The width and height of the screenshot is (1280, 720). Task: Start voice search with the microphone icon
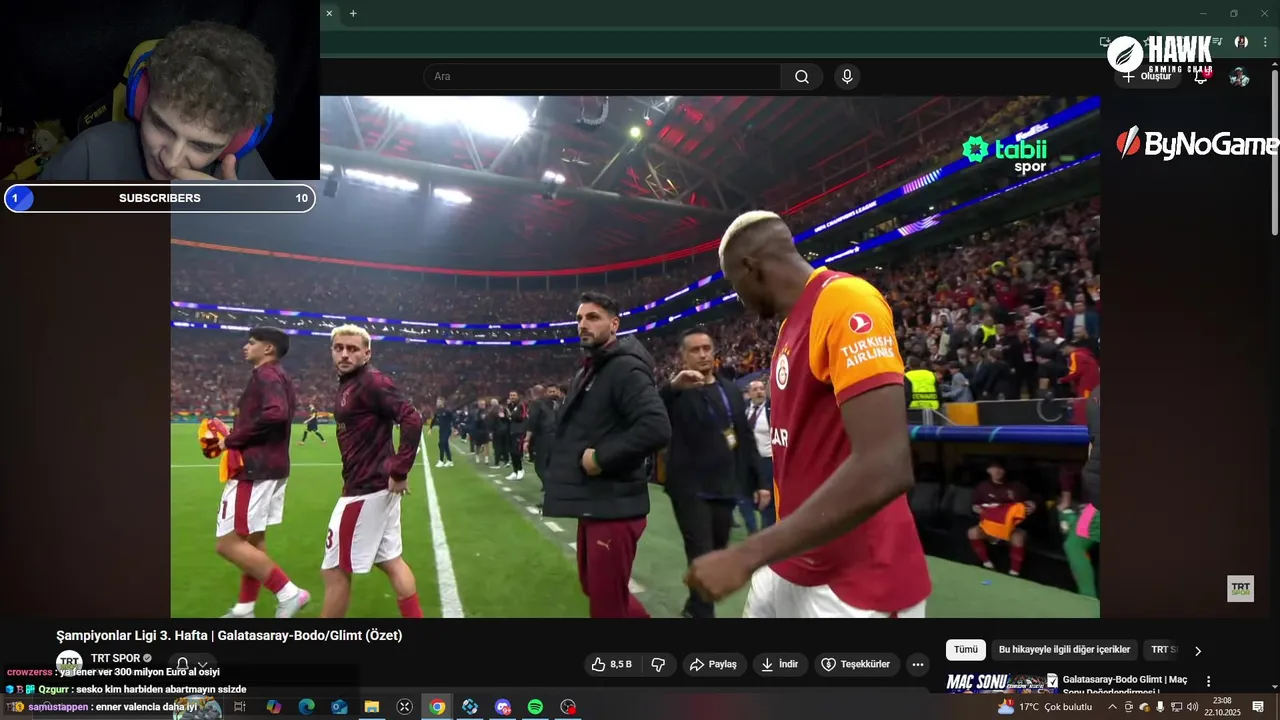847,77
